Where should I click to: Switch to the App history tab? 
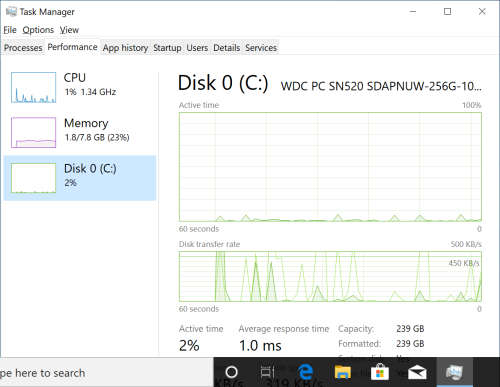[125, 48]
